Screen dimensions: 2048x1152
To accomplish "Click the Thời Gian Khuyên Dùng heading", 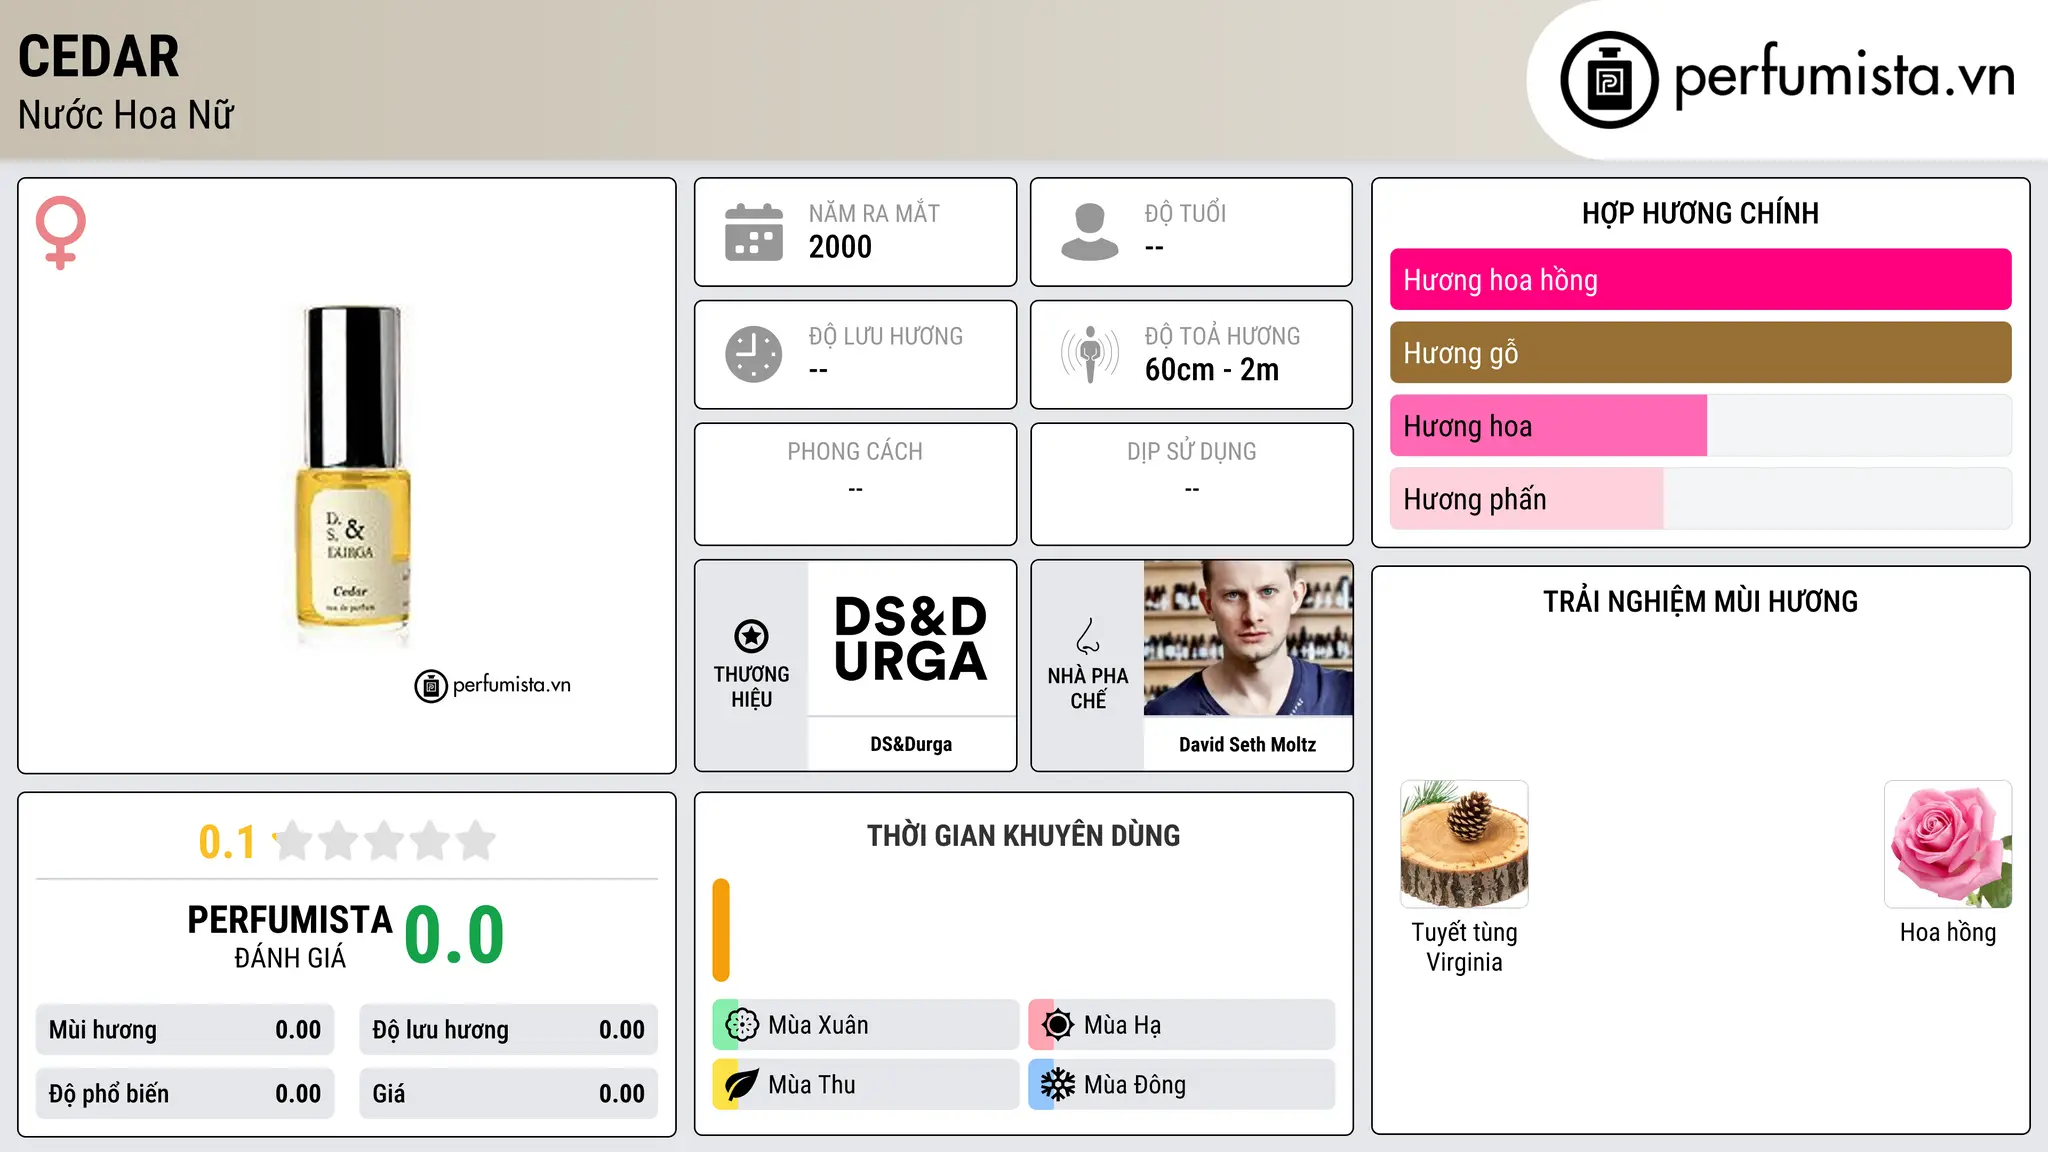I will click(1023, 835).
